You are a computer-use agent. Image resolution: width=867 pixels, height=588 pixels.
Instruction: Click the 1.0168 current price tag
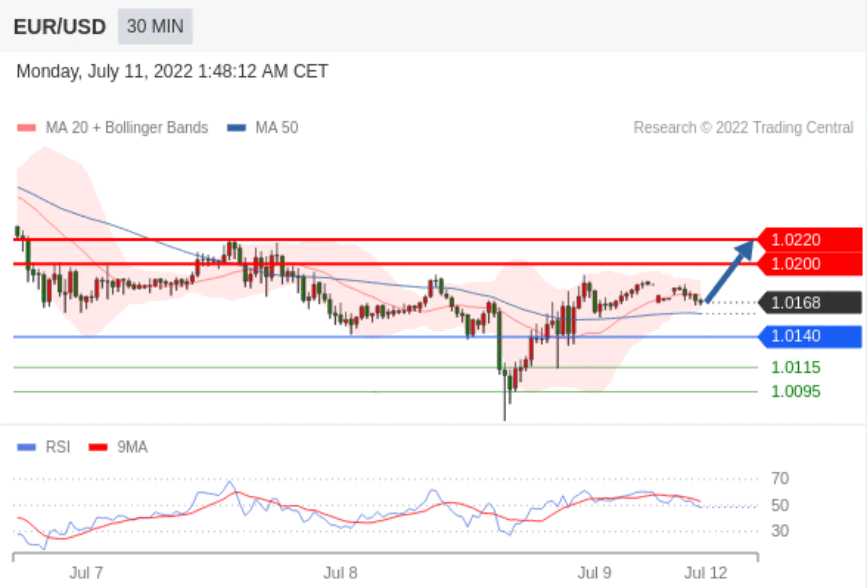click(x=809, y=303)
